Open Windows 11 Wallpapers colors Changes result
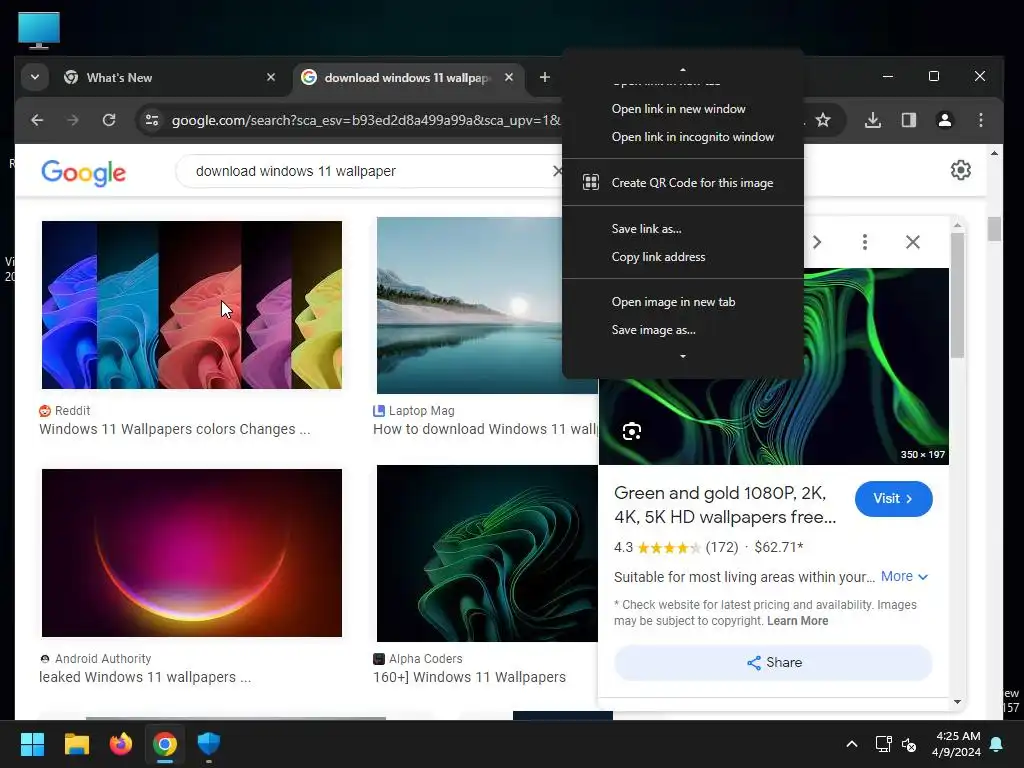The height and width of the screenshot is (768, 1024). pyautogui.click(x=174, y=430)
